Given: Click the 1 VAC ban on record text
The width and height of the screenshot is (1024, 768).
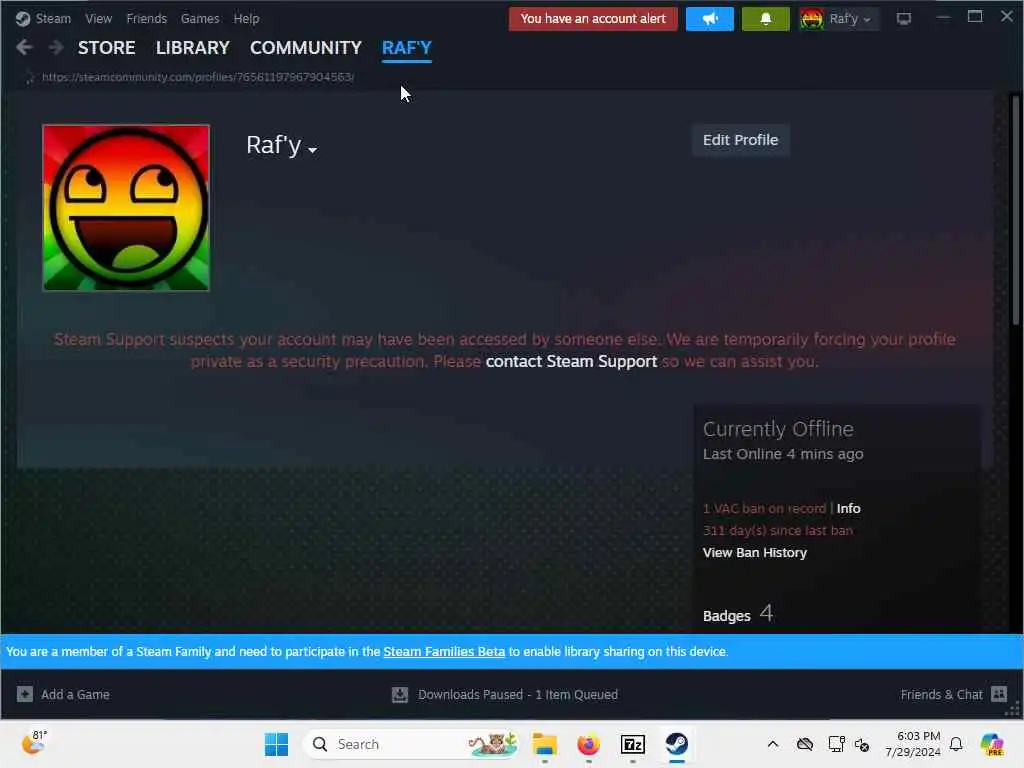Looking at the screenshot, I should (764, 508).
